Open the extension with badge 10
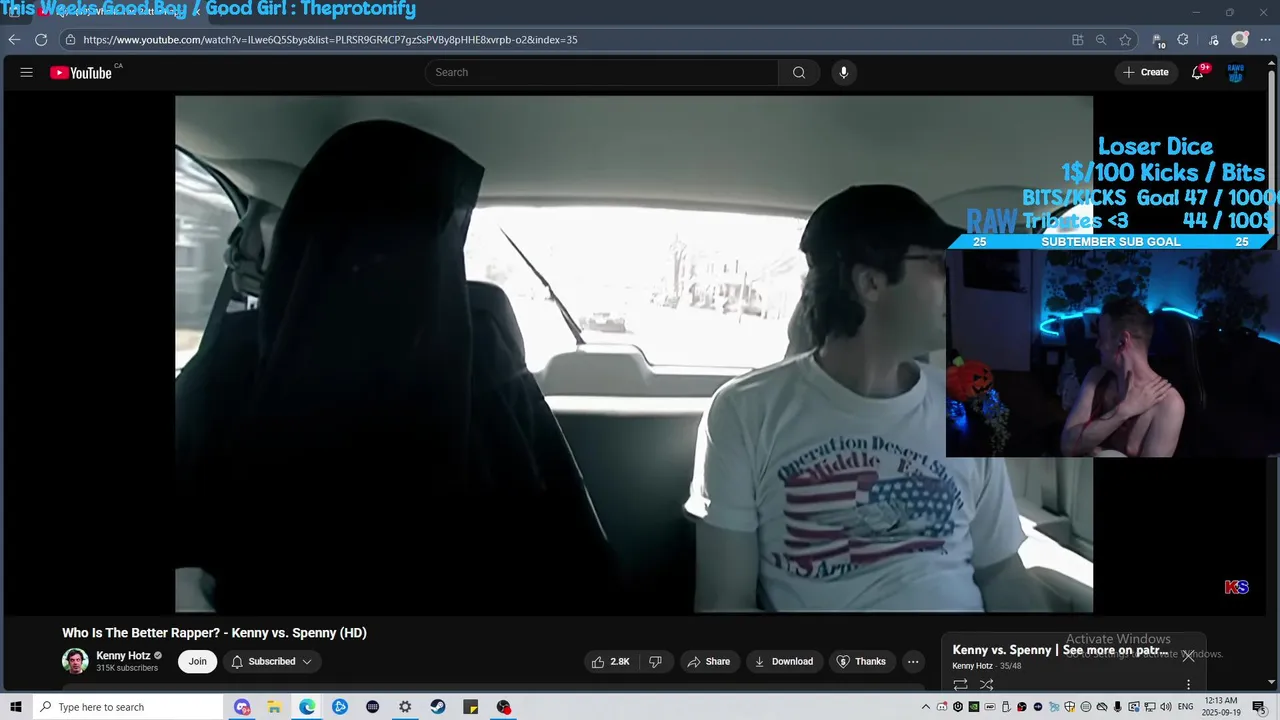 tap(1158, 40)
